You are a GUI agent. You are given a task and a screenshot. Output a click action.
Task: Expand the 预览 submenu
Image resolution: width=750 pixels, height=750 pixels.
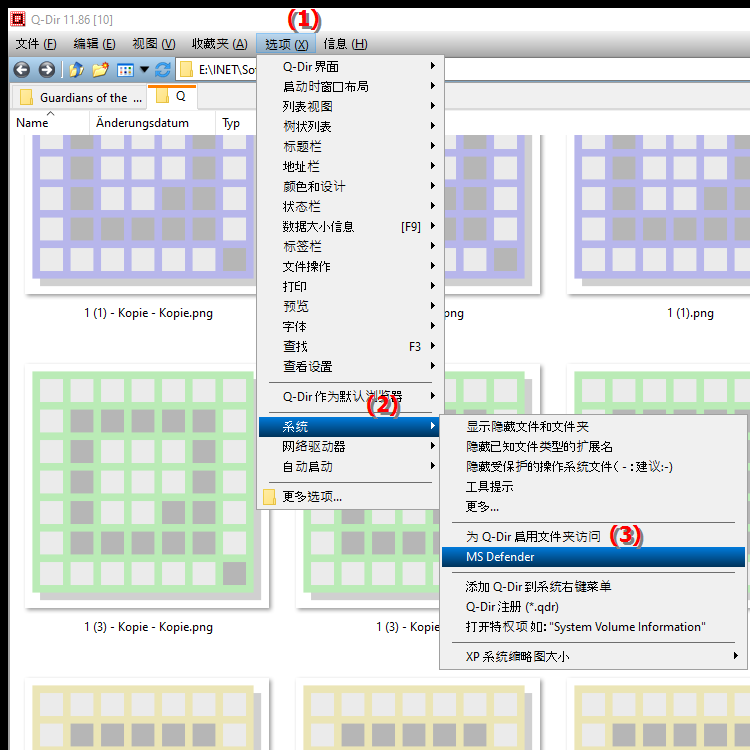[x=349, y=307]
